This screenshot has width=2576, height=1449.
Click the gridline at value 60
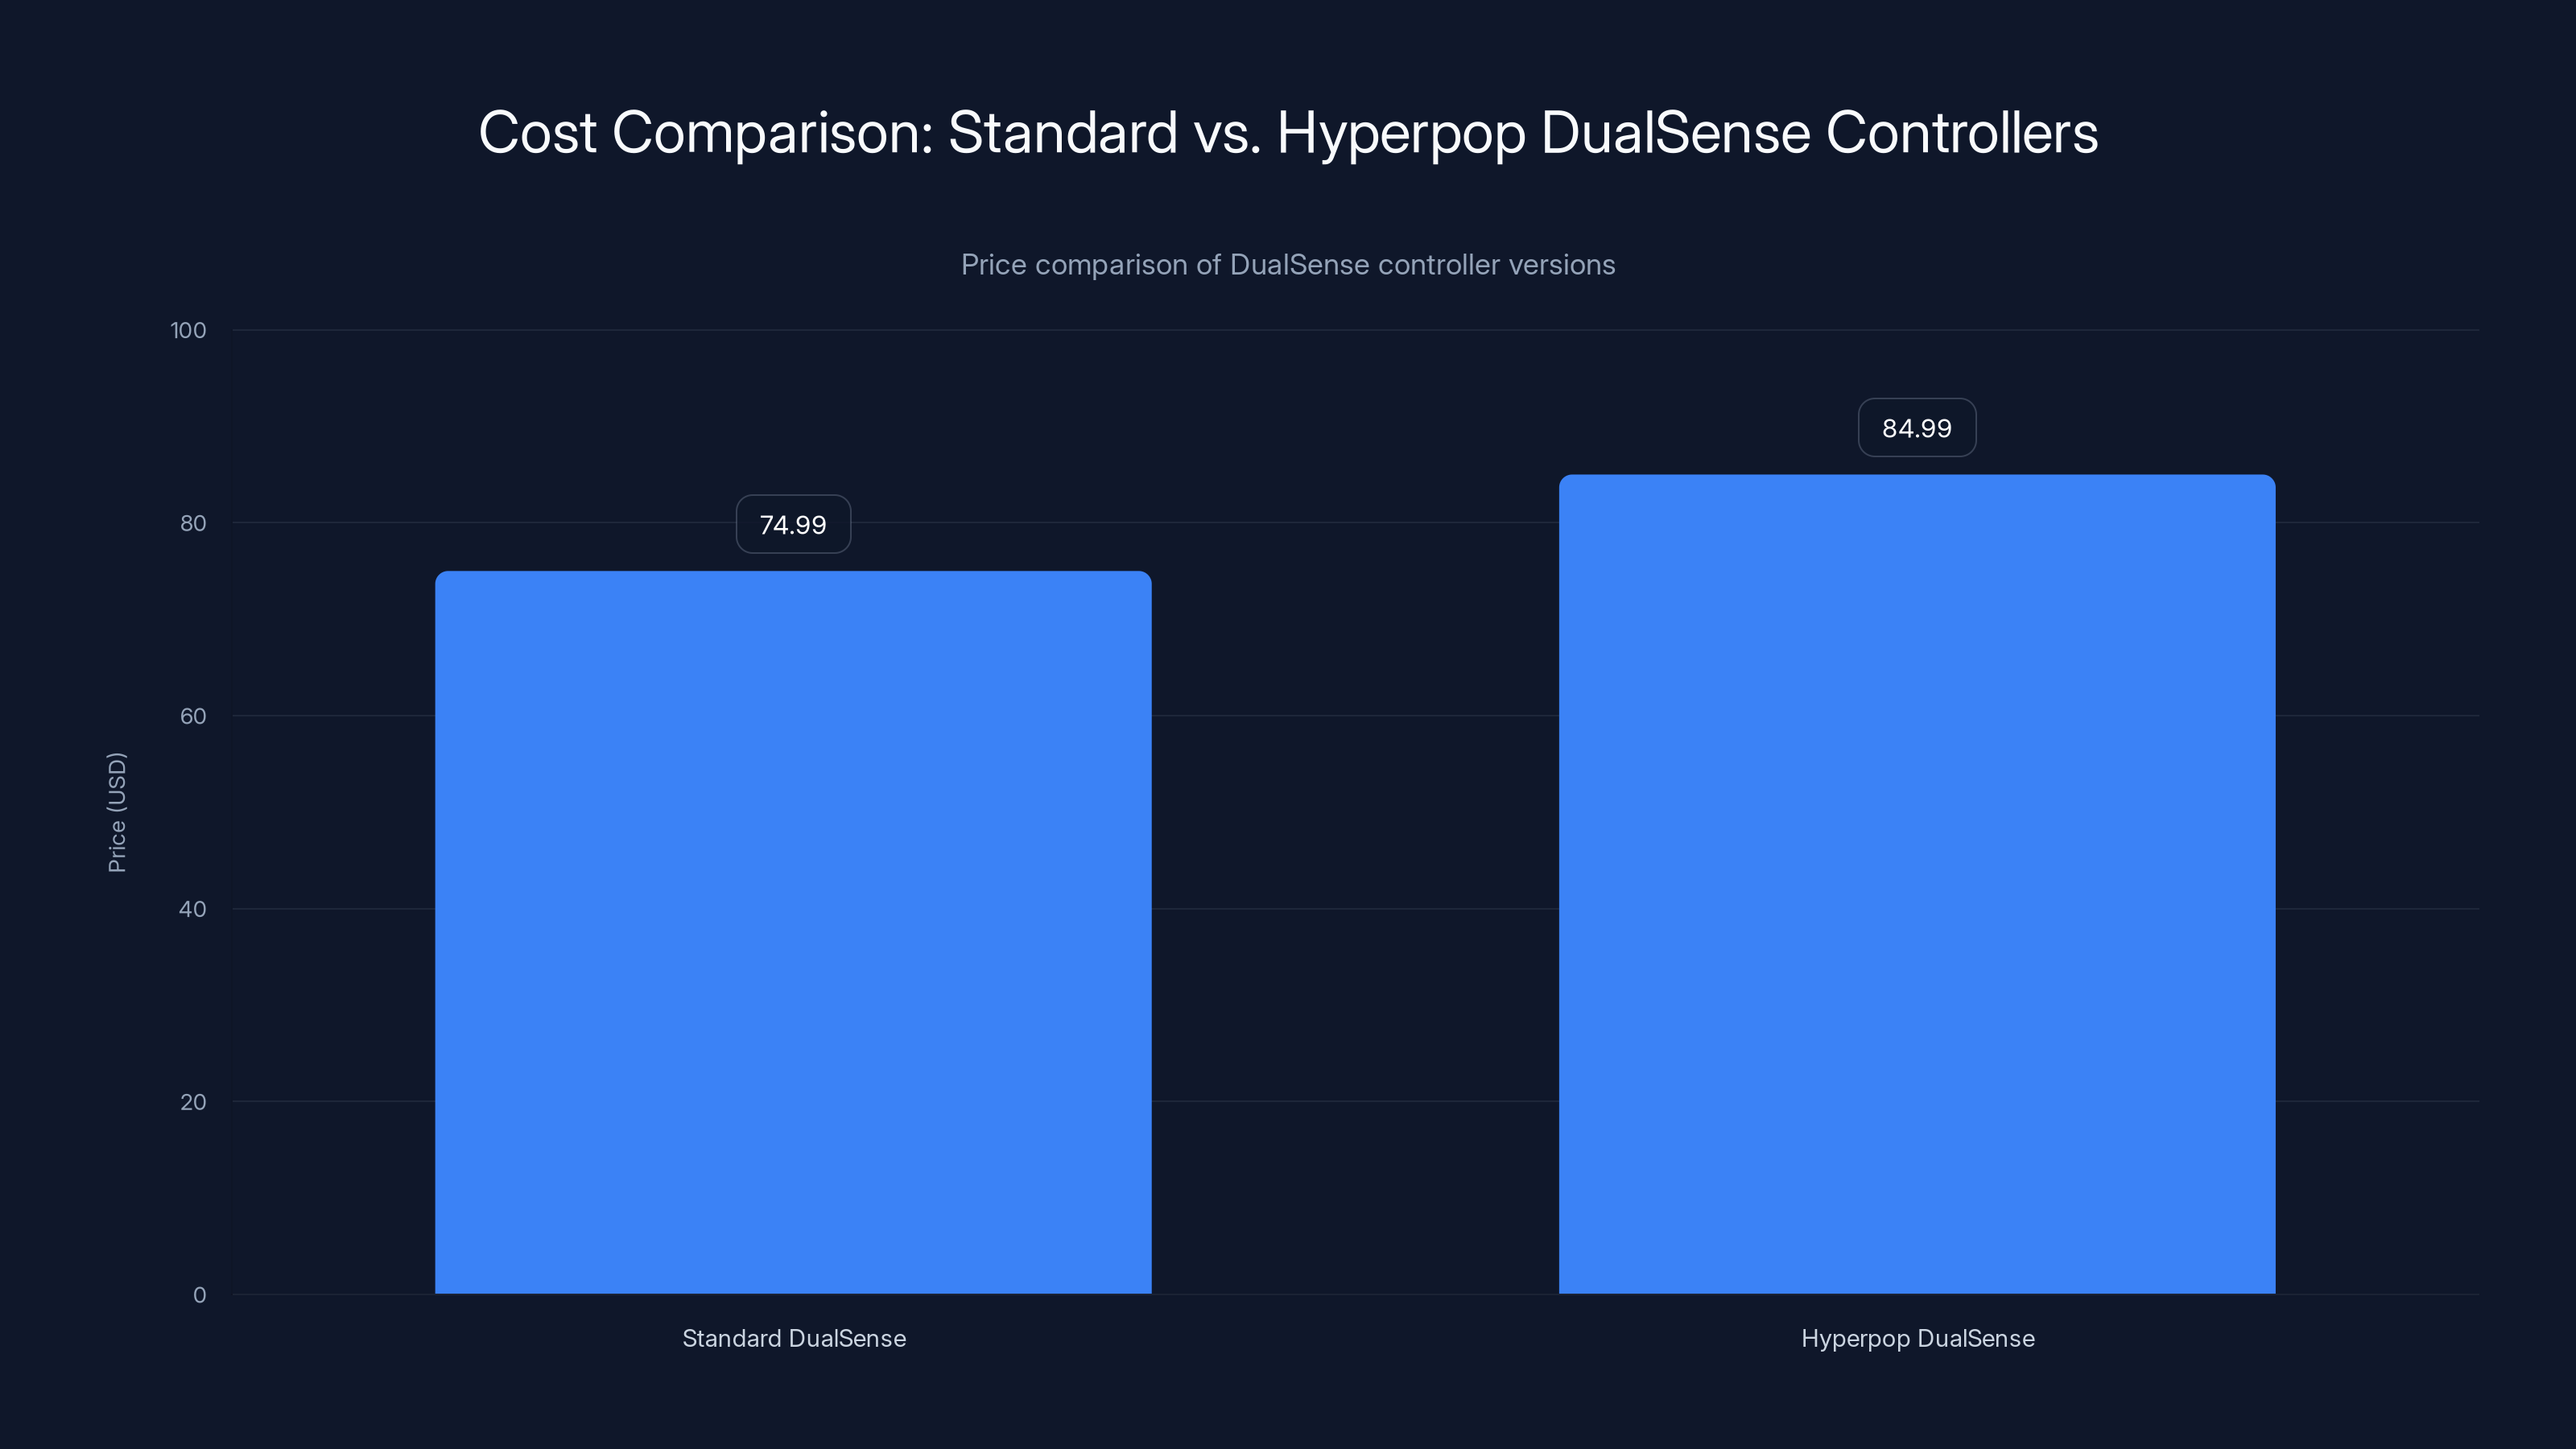[1350, 716]
